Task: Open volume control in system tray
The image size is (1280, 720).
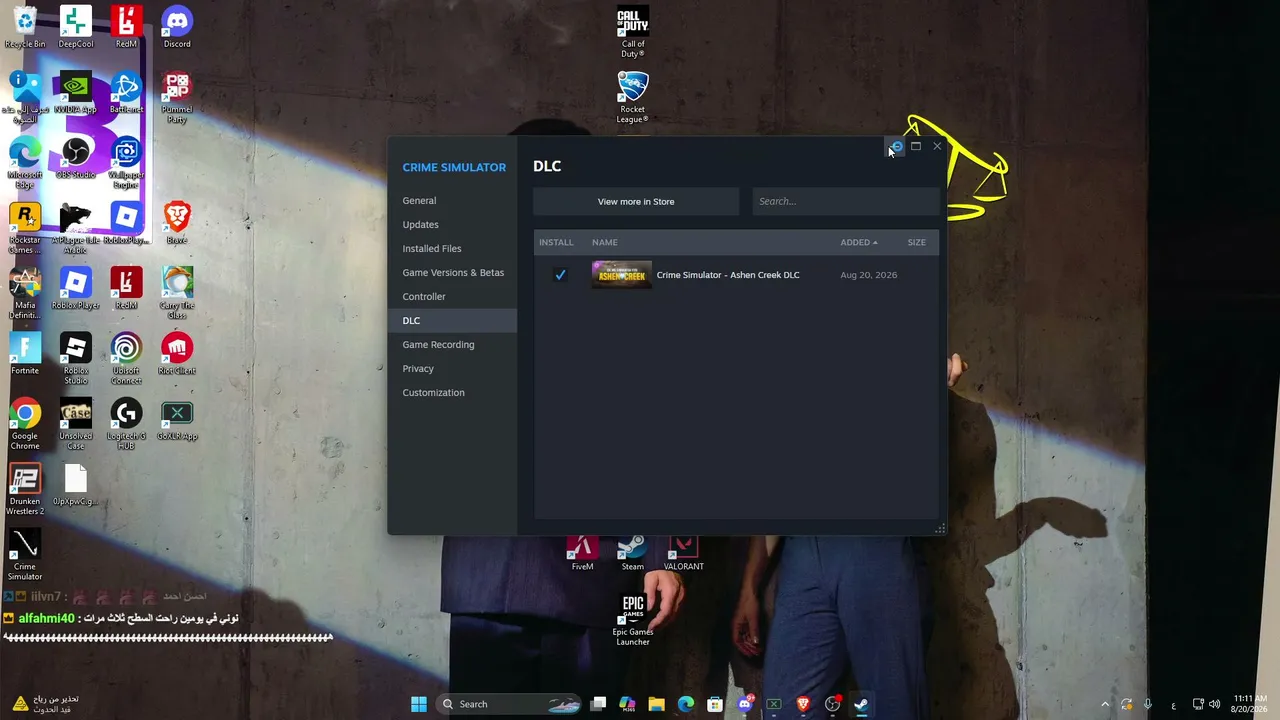Action: click(1215, 704)
